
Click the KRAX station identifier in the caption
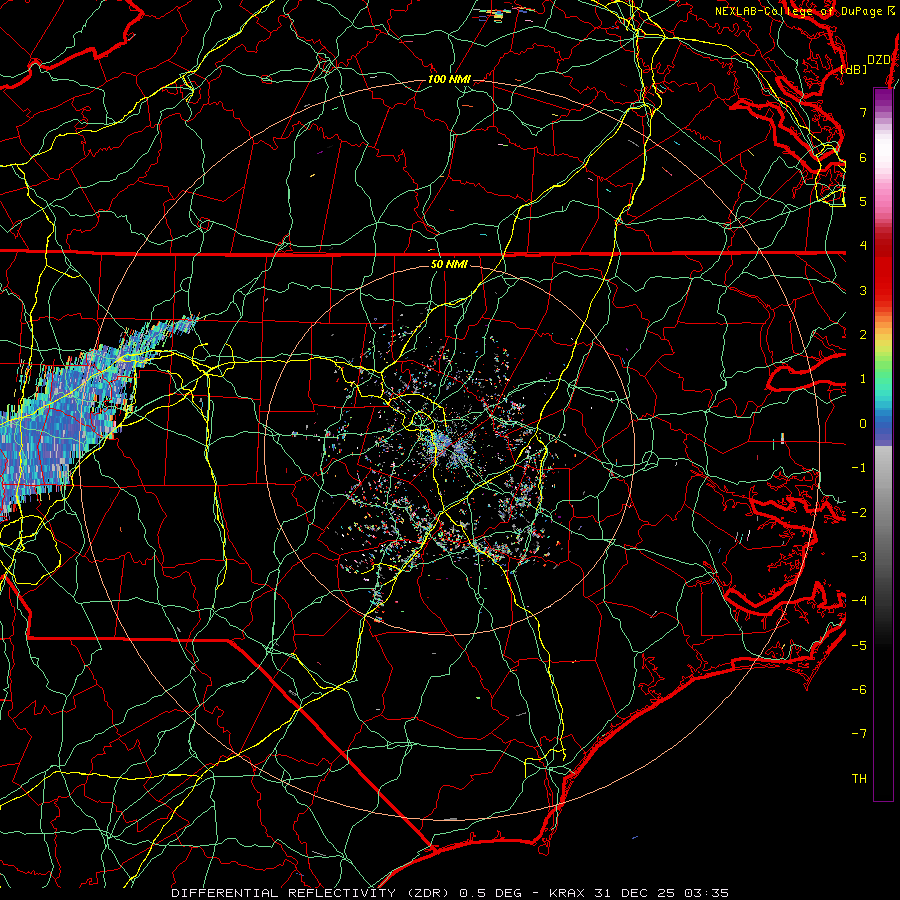[568, 893]
